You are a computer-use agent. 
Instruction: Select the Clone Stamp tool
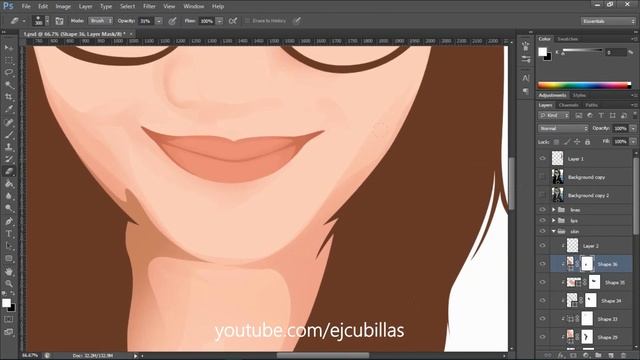pos(9,147)
